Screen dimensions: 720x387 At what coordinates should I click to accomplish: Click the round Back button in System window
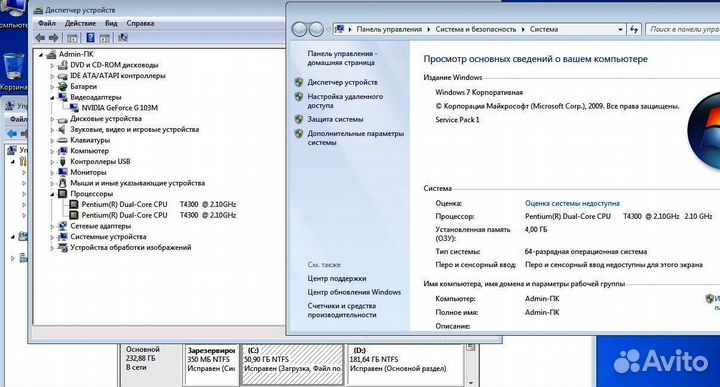(299, 29)
